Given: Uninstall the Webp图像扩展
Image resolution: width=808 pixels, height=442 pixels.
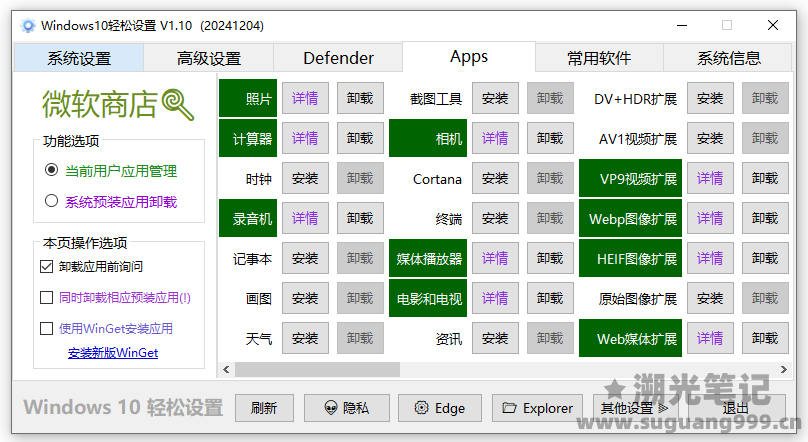Looking at the screenshot, I should coord(765,218).
